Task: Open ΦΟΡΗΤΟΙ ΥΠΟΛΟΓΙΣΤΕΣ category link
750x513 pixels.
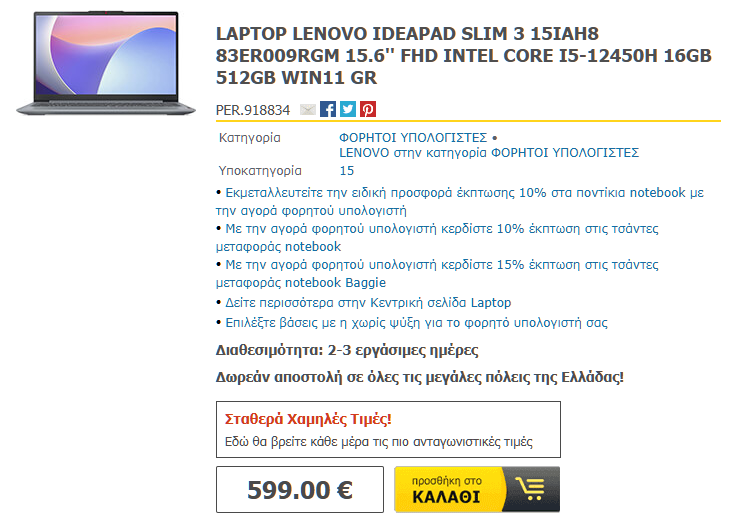Action: (x=413, y=138)
